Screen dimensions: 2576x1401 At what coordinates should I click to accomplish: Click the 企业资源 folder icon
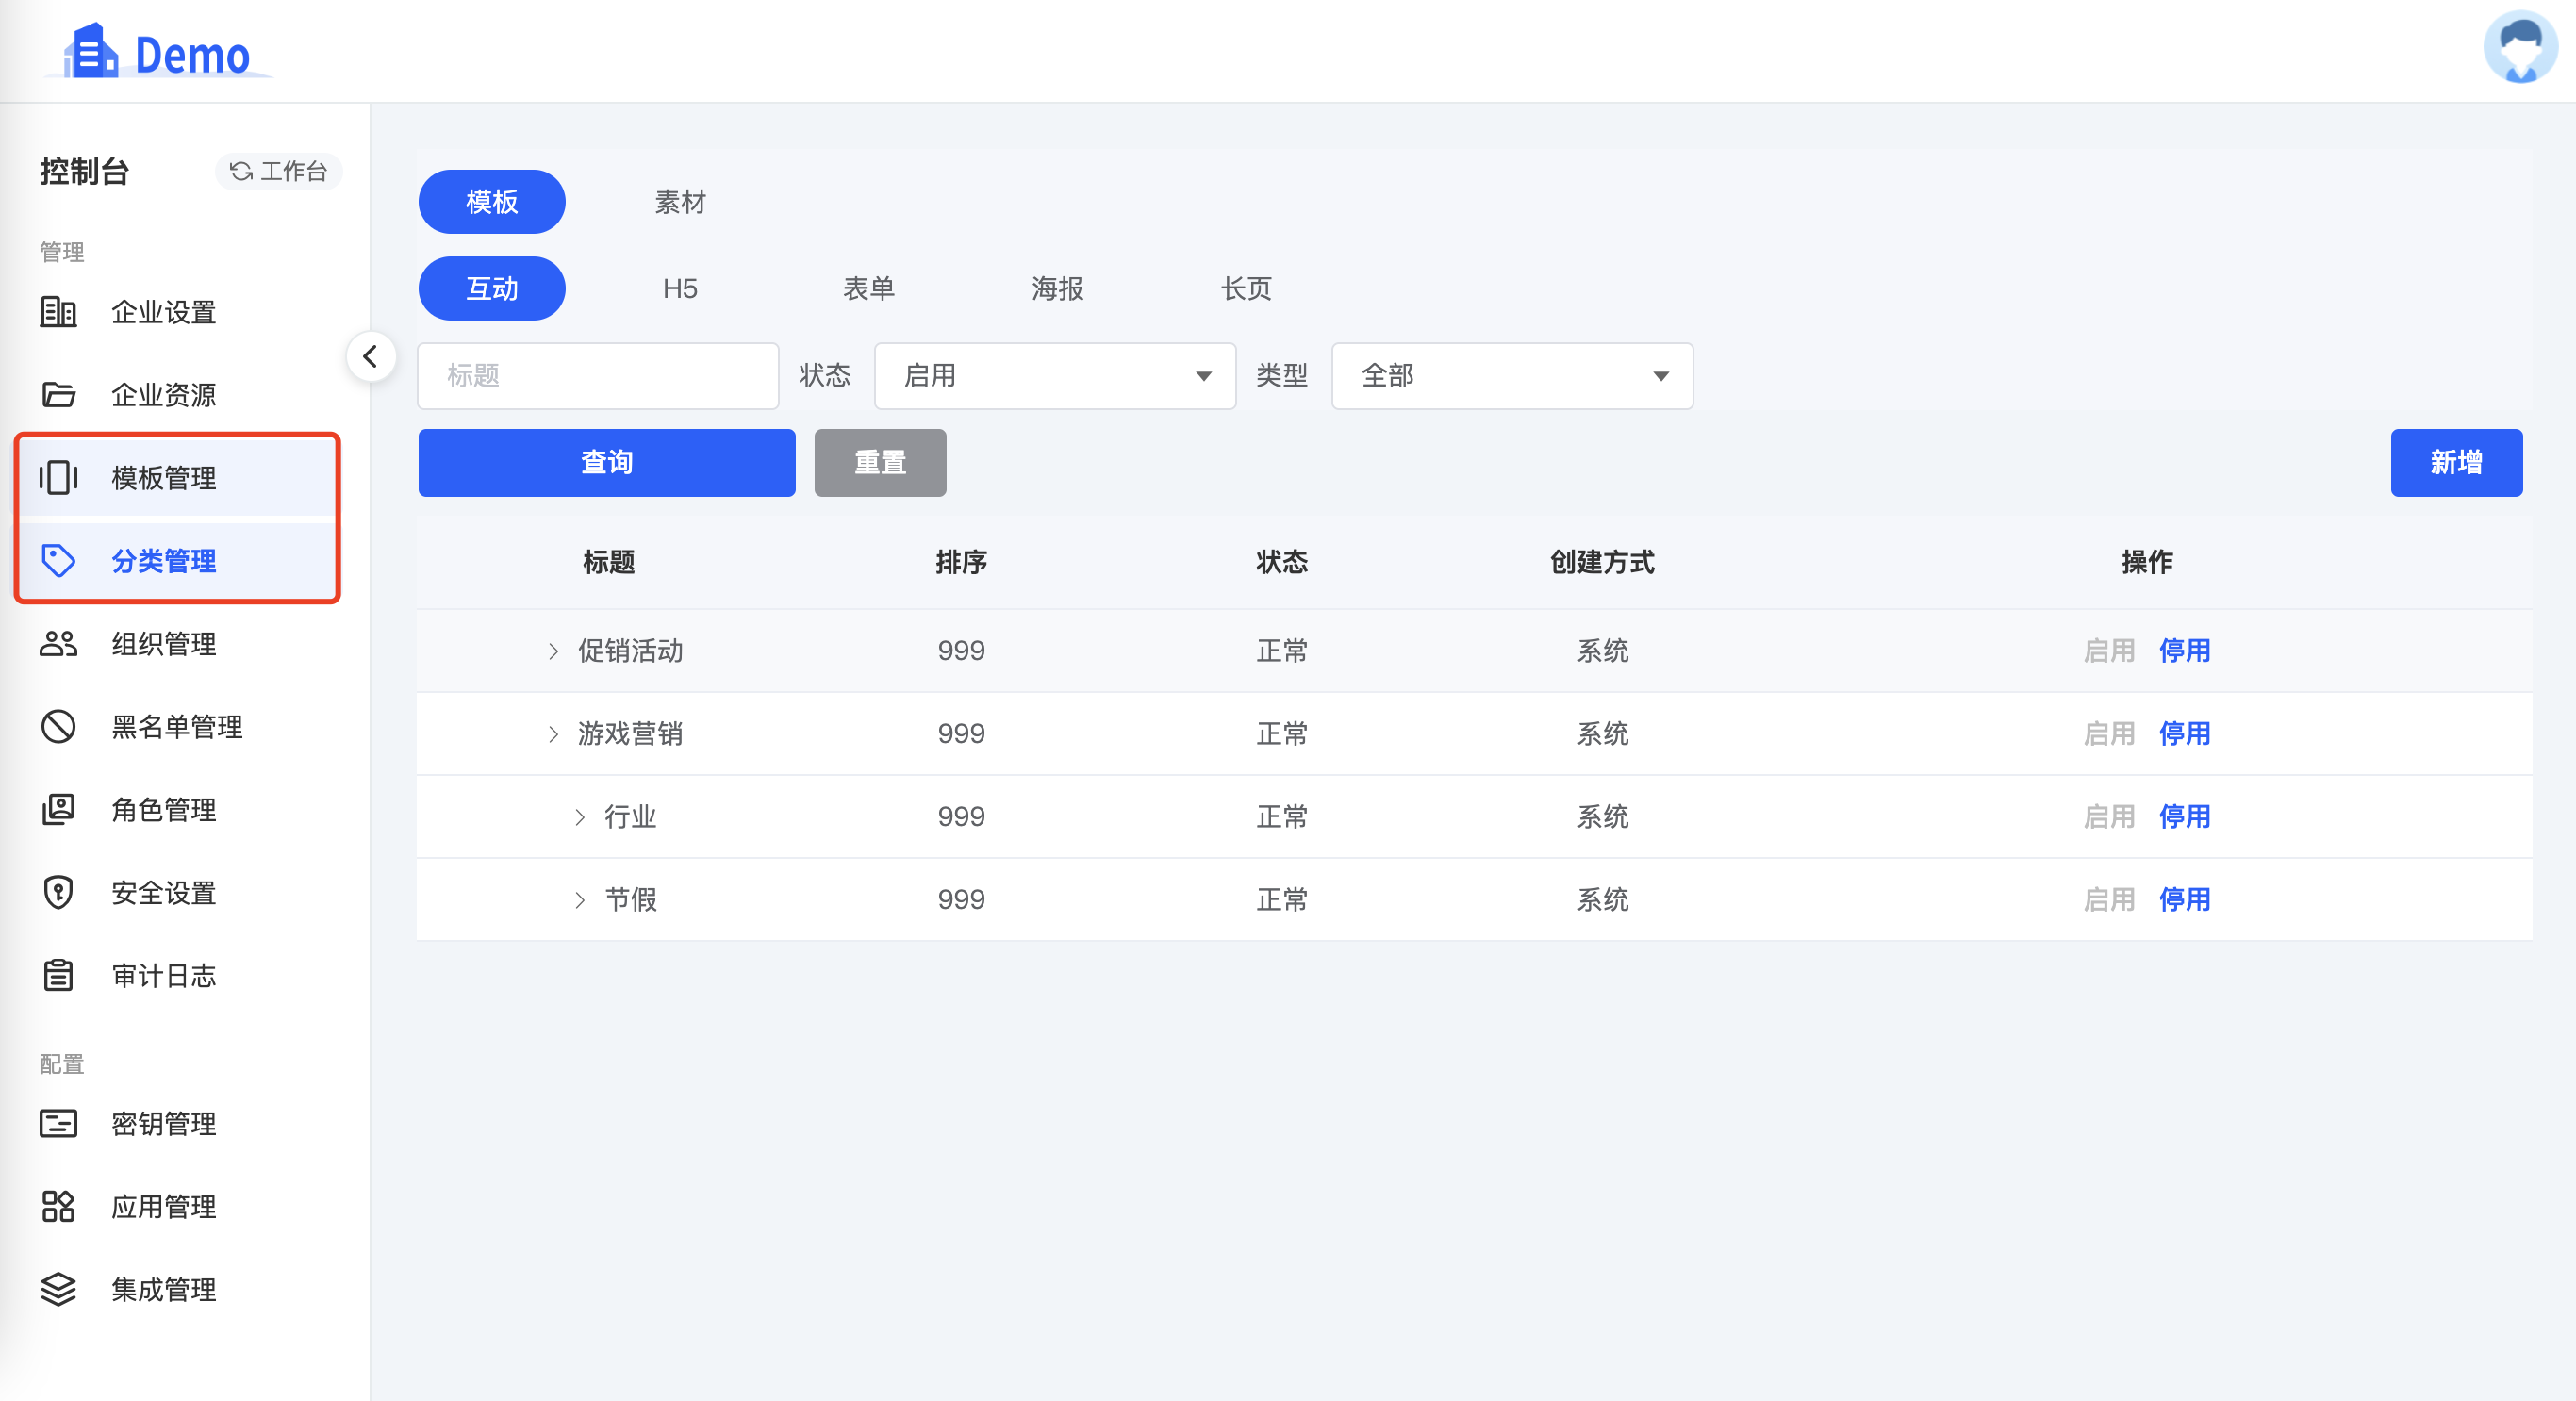pos(58,395)
